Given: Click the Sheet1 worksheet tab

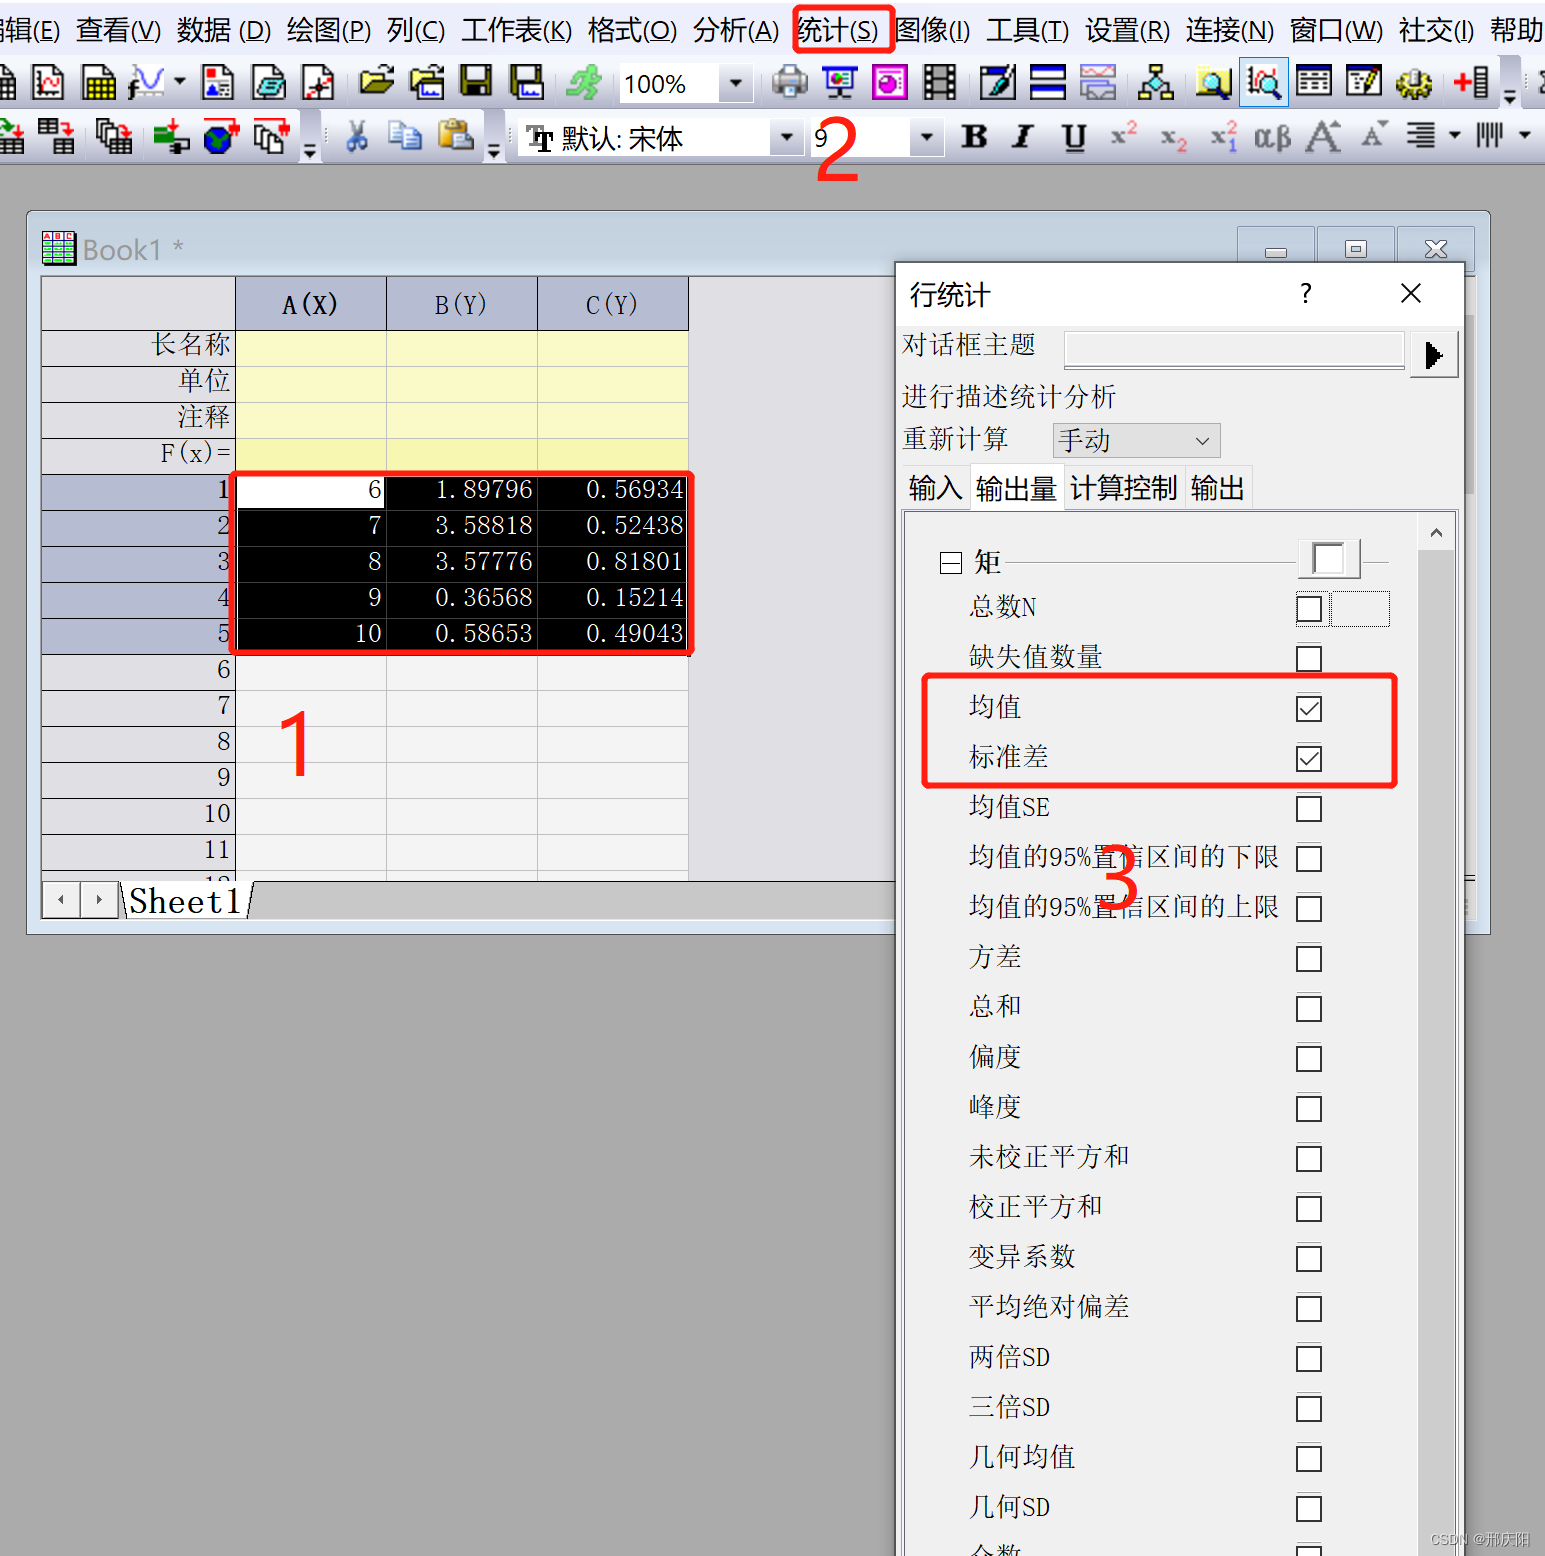Looking at the screenshot, I should (x=185, y=900).
